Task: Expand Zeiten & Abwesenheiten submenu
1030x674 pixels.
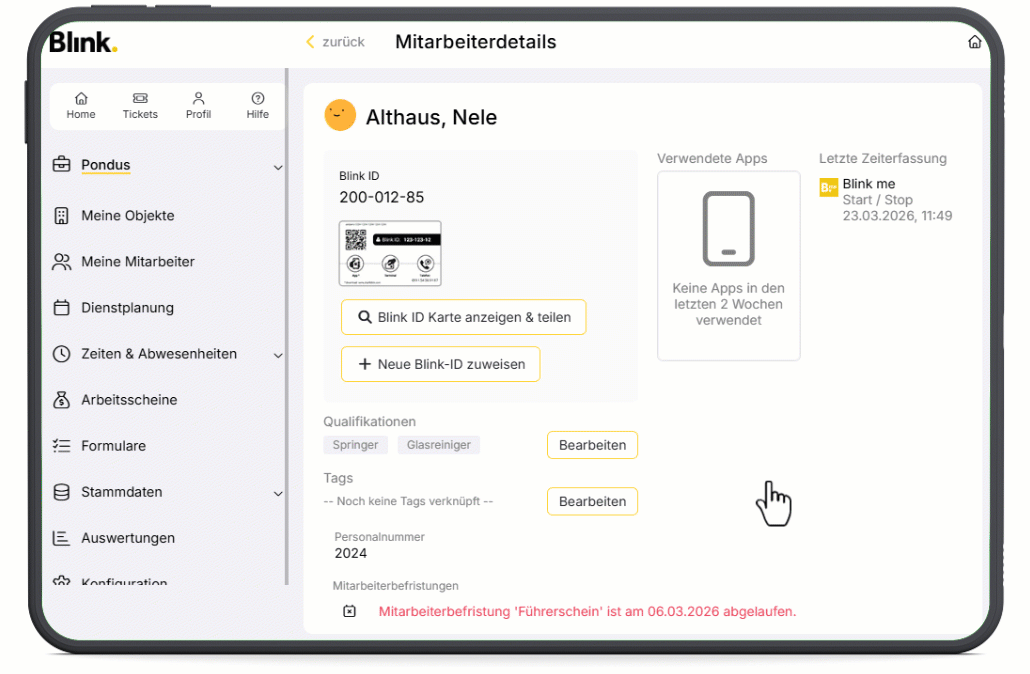Action: click(x=278, y=355)
